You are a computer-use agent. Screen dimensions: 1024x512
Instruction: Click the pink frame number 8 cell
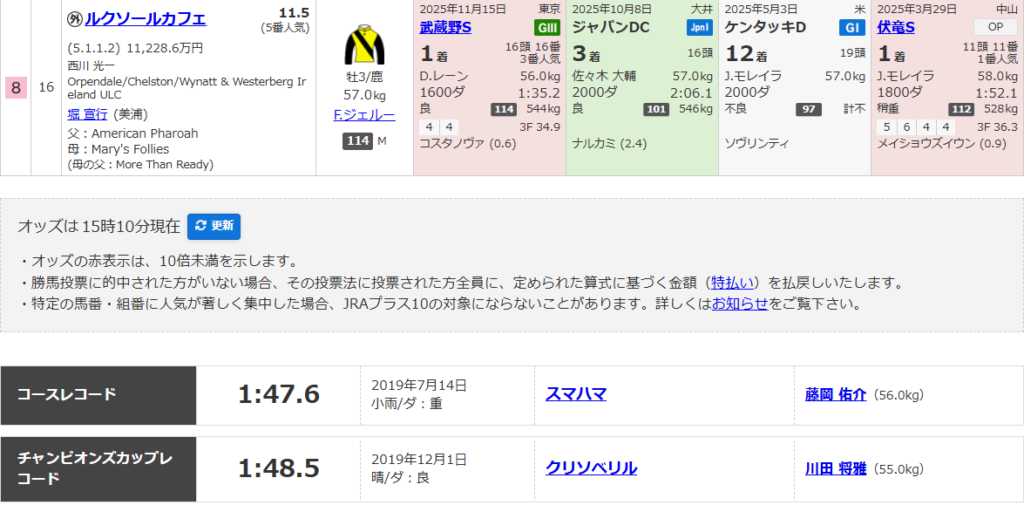point(15,87)
